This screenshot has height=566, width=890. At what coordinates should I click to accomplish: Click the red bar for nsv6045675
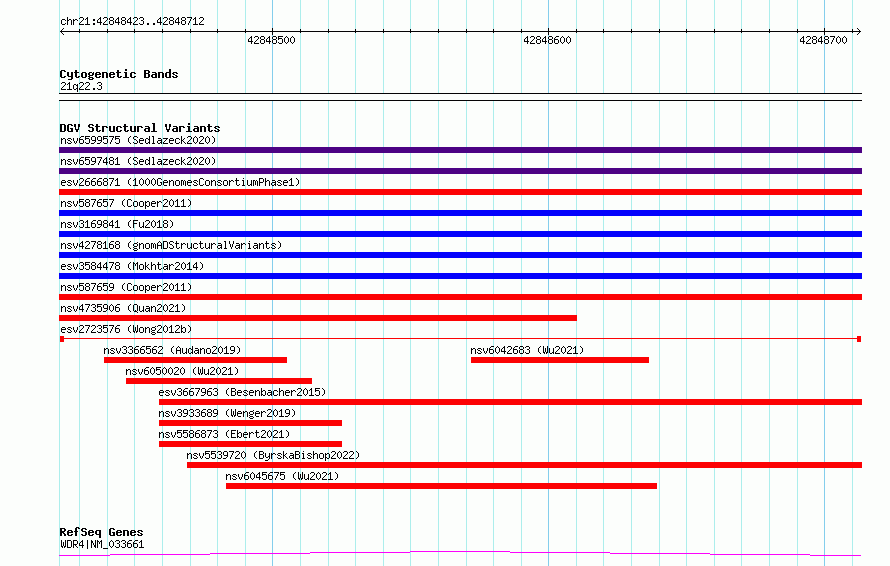tap(442, 486)
